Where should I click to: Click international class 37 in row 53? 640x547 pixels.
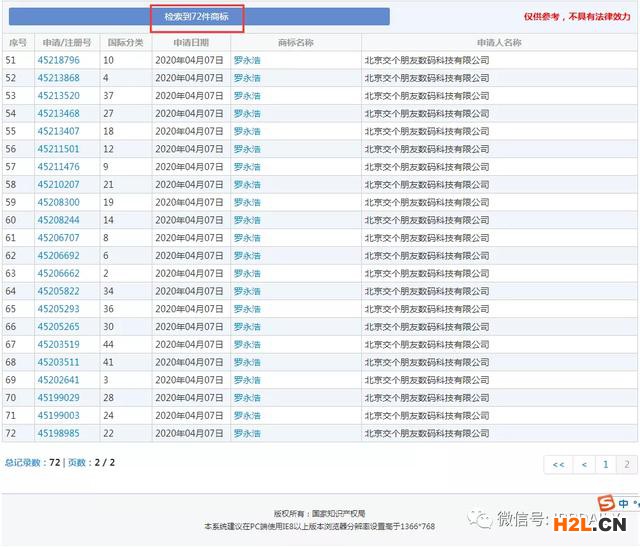pyautogui.click(x=108, y=96)
